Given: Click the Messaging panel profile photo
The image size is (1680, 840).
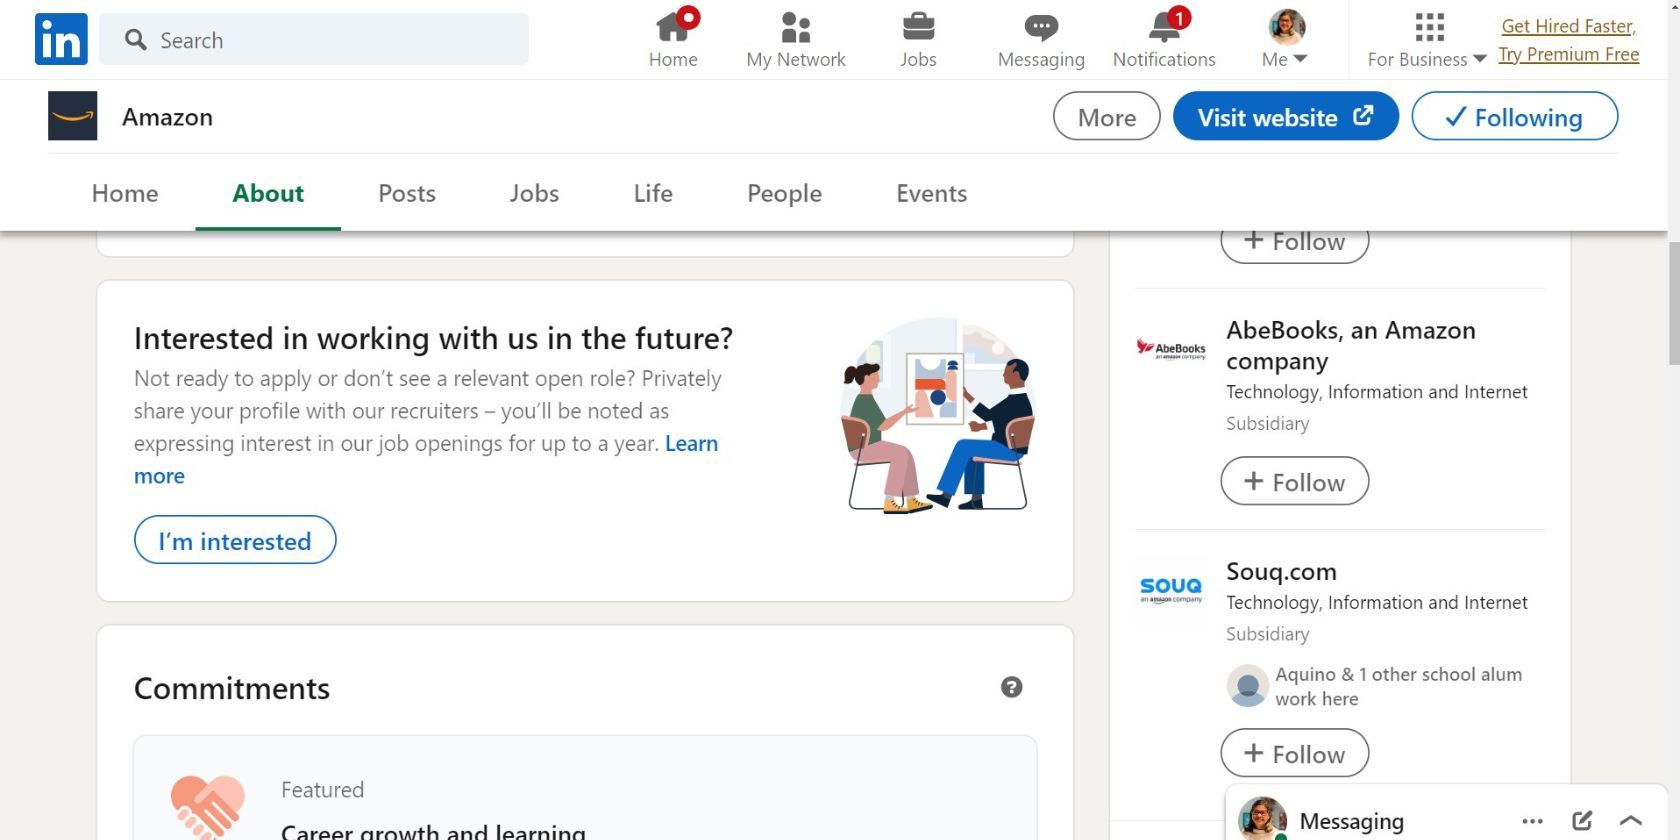Looking at the screenshot, I should click(x=1263, y=819).
